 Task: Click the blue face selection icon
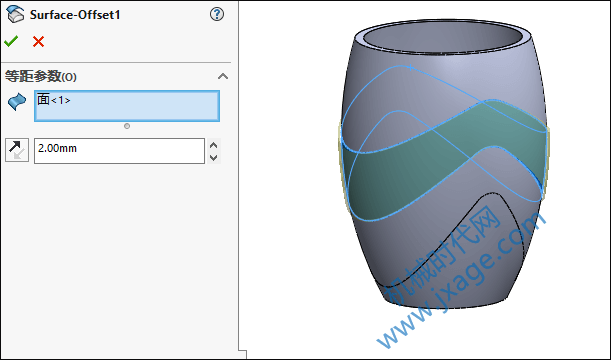(17, 102)
